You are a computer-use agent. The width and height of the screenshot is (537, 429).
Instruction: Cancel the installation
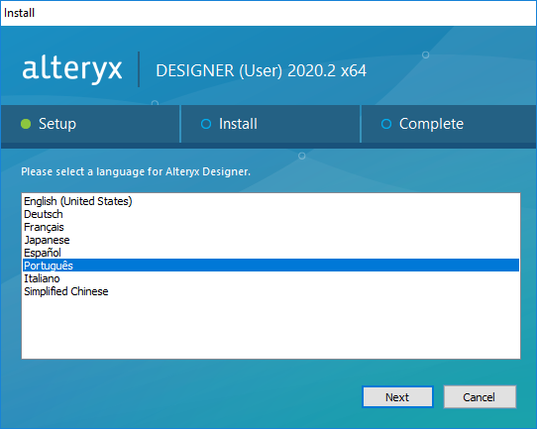click(x=479, y=397)
